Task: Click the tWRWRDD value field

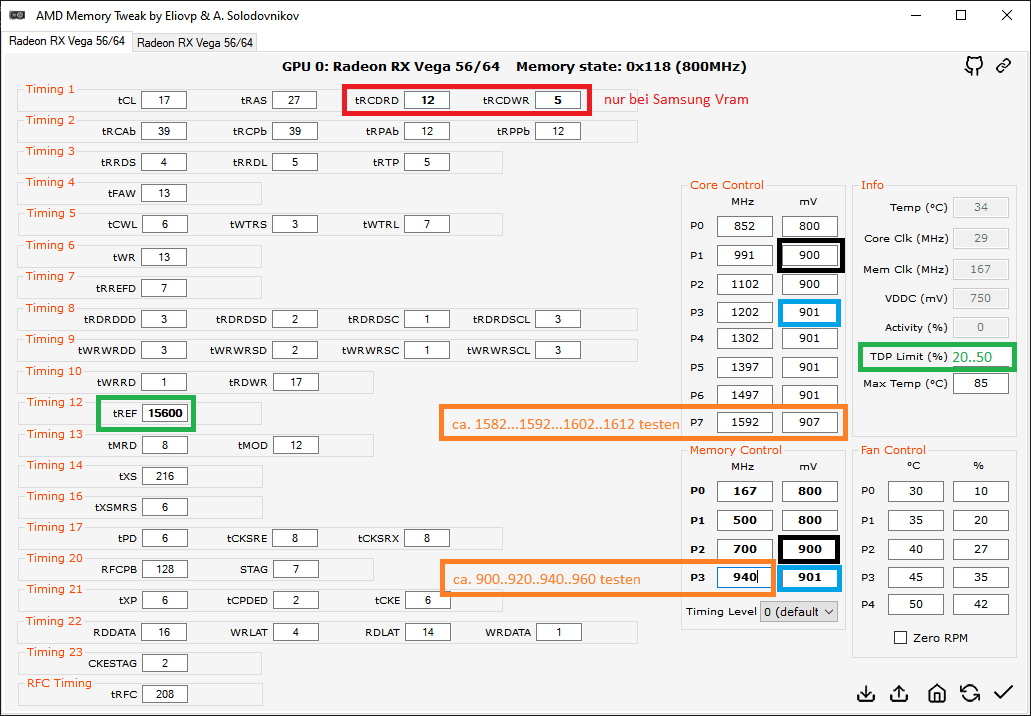Action: pos(164,350)
